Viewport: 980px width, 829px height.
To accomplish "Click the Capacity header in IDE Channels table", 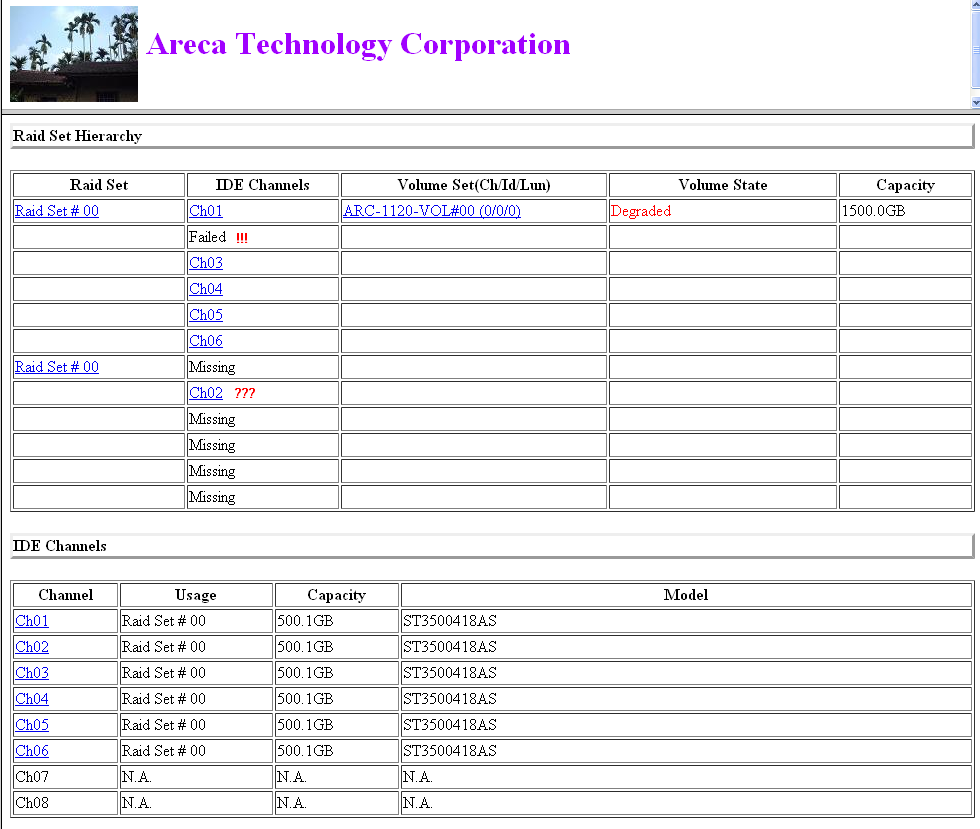I will [336, 595].
